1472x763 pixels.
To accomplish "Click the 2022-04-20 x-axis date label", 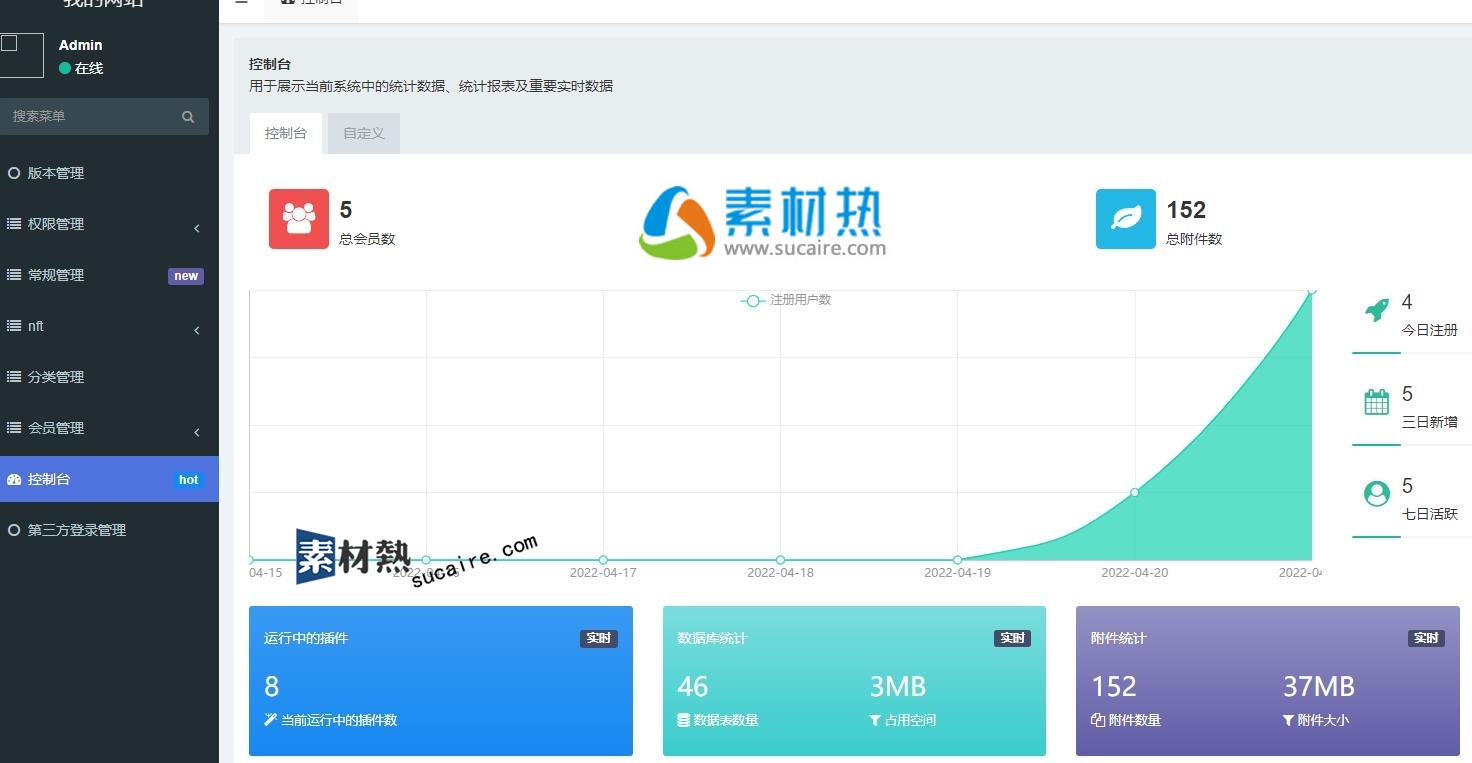I will (1135, 573).
